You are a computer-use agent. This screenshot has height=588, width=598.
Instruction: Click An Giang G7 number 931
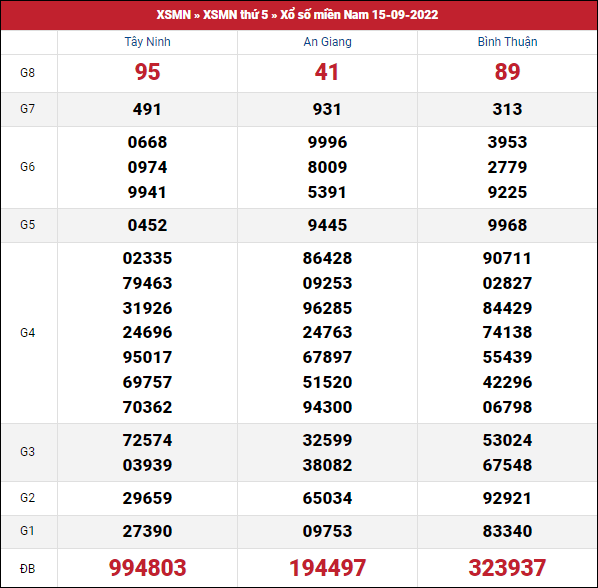pyautogui.click(x=327, y=109)
